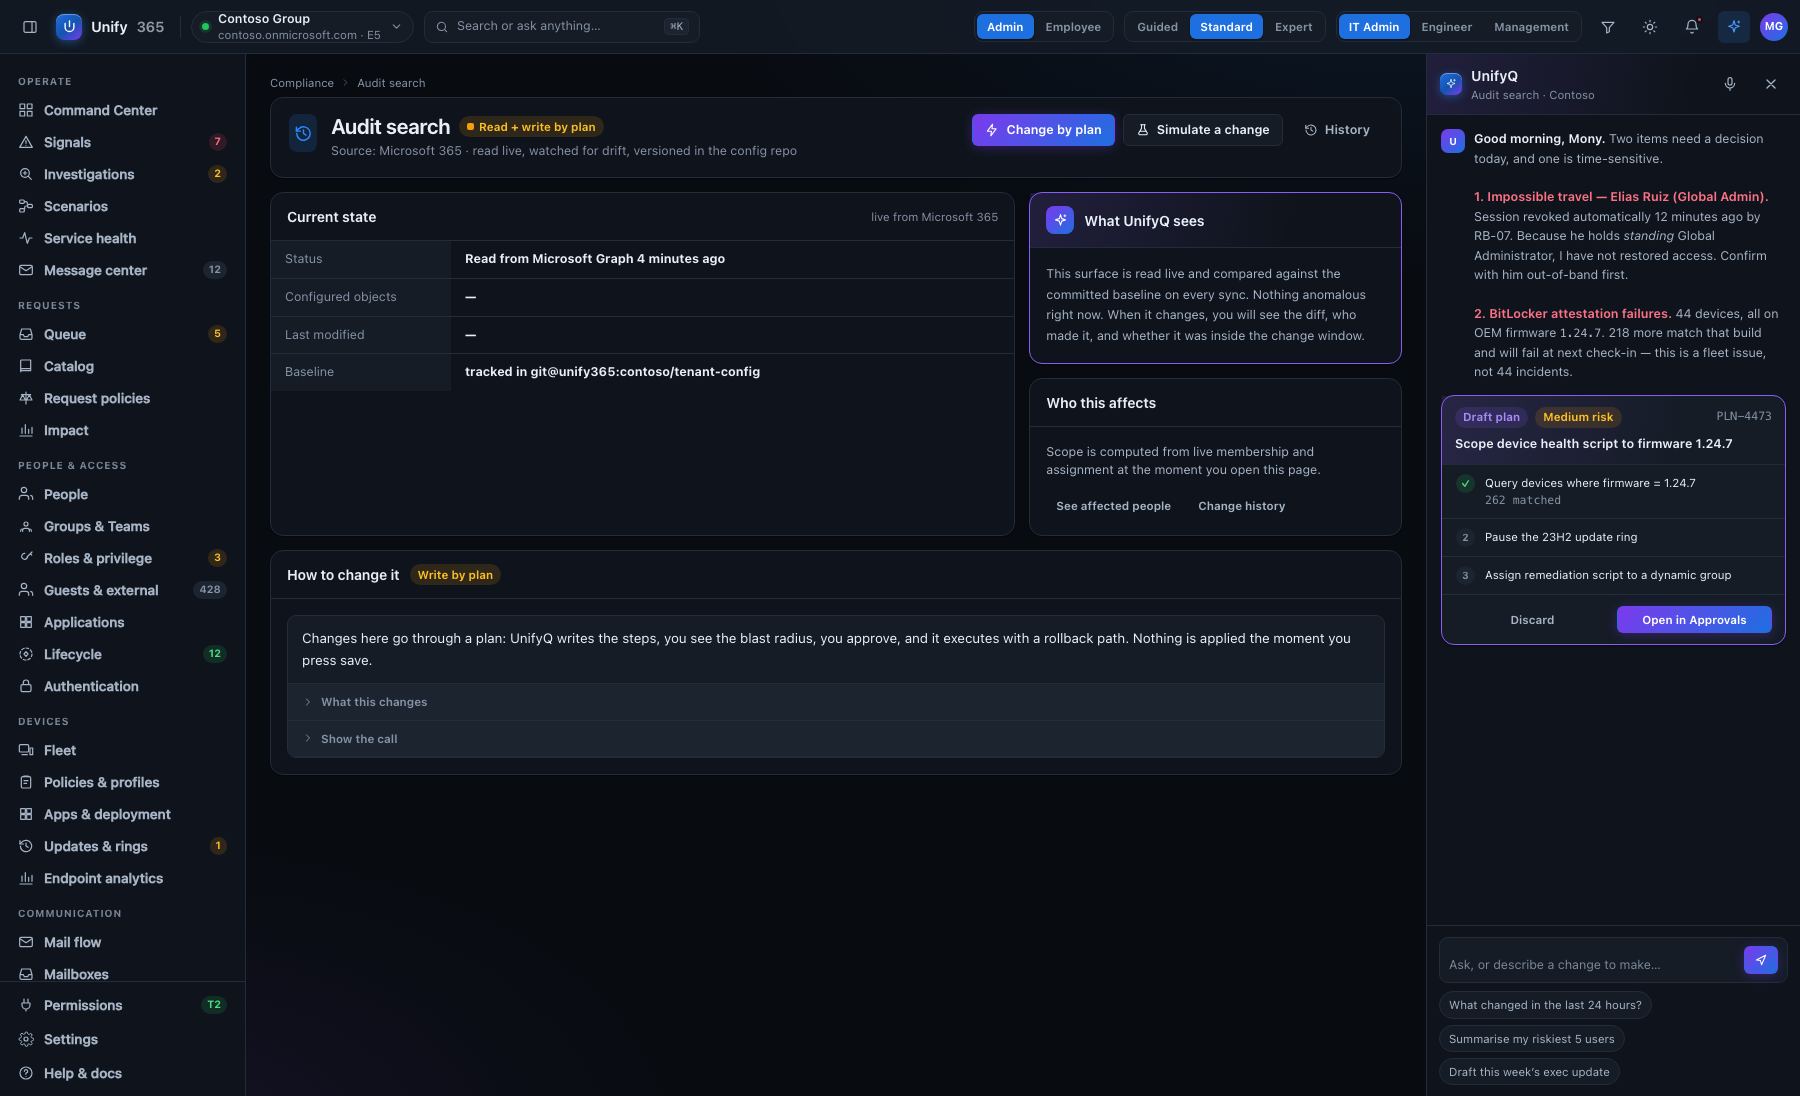Screen dimensions: 1800x1096
Task: Open People page
Action: tap(122, 494)
